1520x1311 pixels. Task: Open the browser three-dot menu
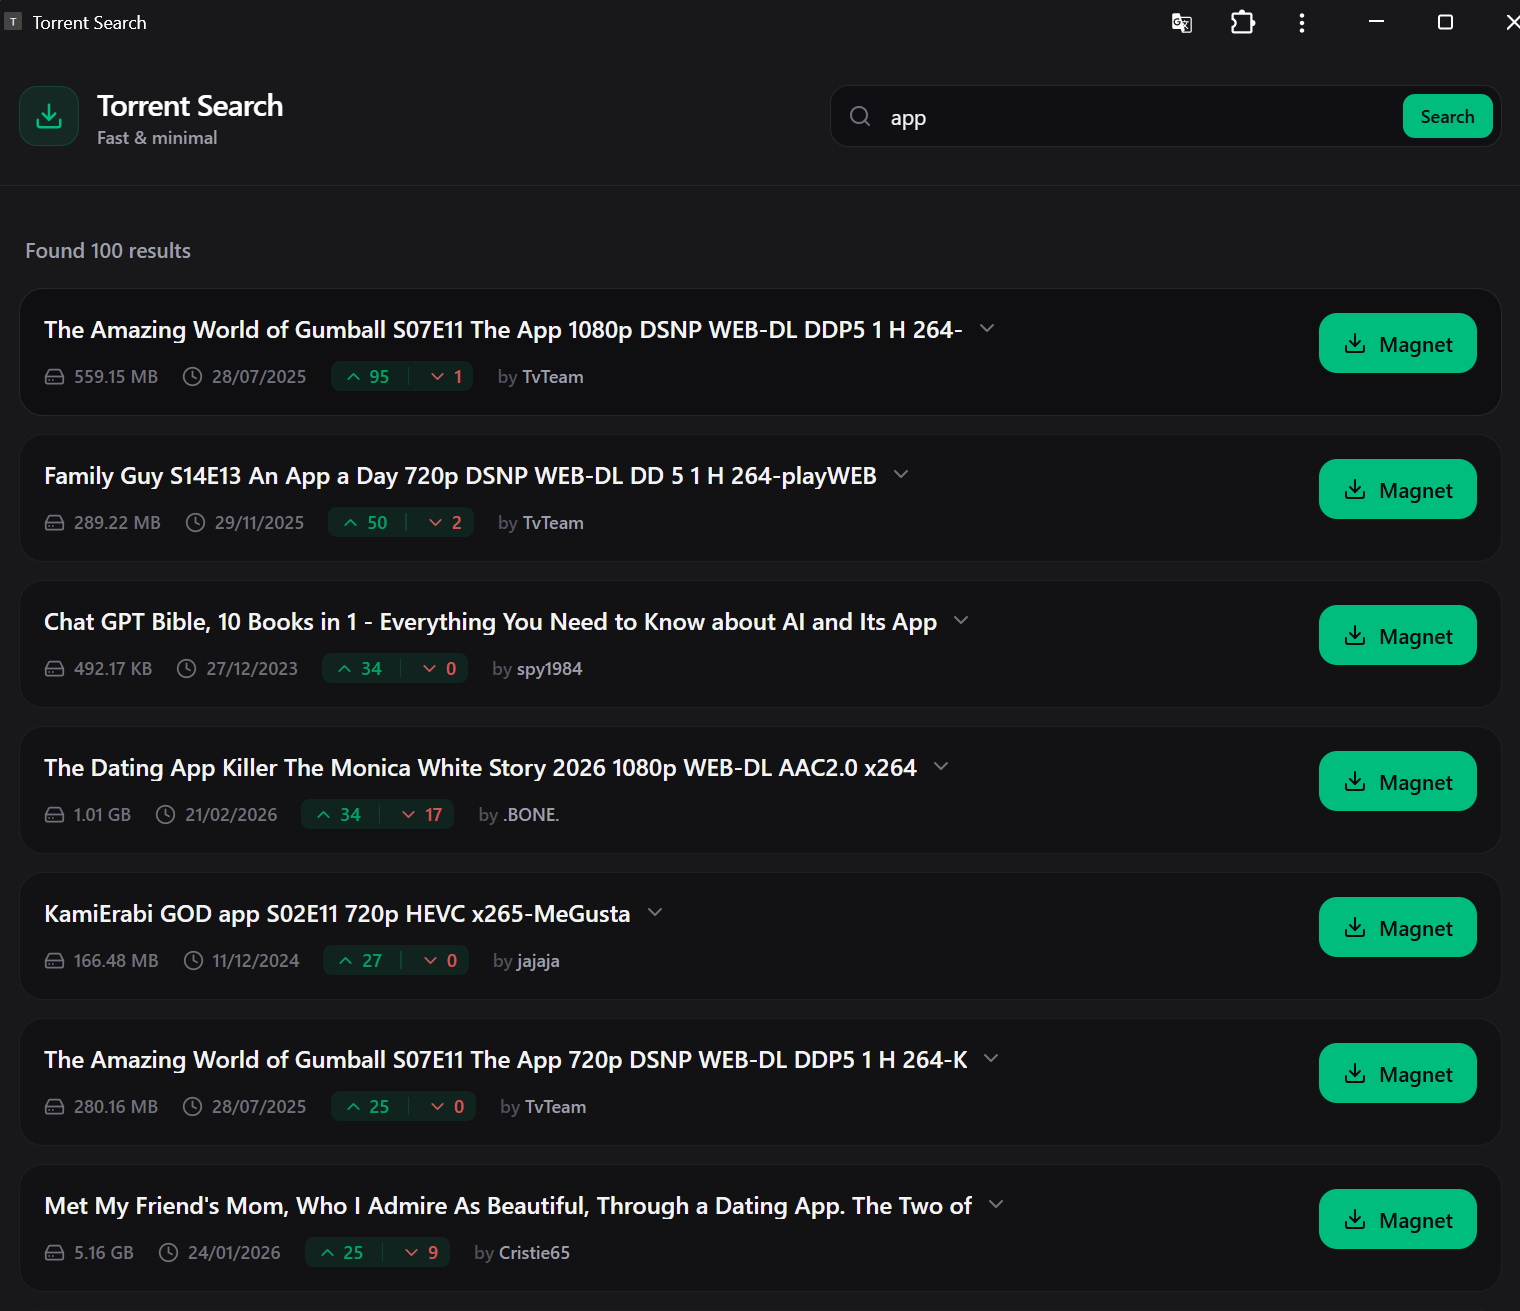pyautogui.click(x=1302, y=22)
